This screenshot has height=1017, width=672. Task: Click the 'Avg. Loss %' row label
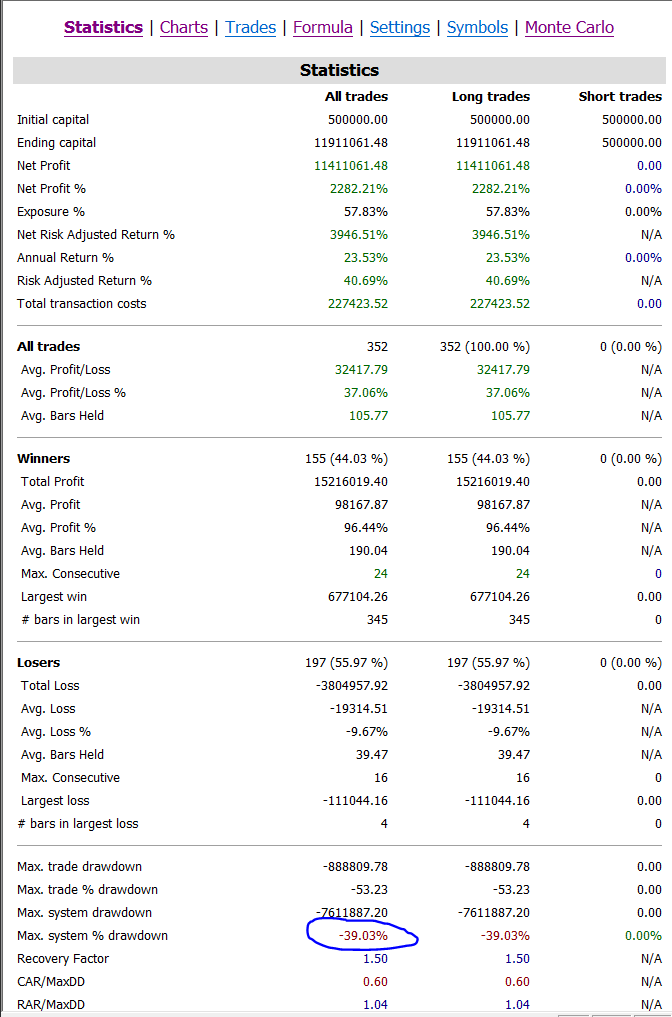[x=56, y=732]
